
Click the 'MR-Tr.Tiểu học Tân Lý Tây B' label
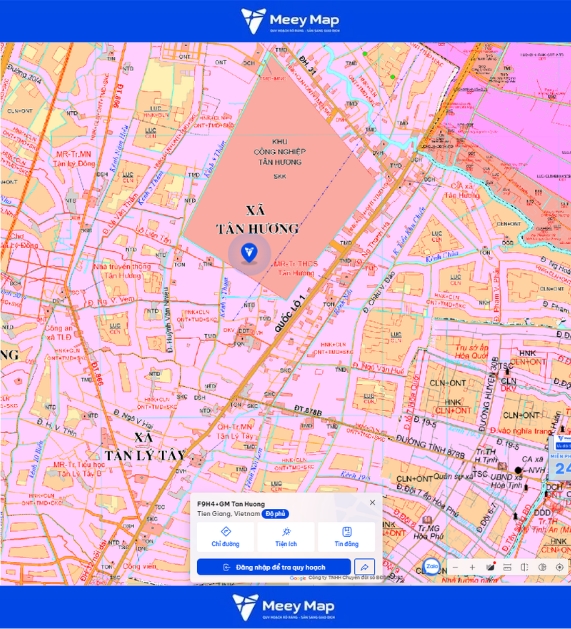coord(79,469)
